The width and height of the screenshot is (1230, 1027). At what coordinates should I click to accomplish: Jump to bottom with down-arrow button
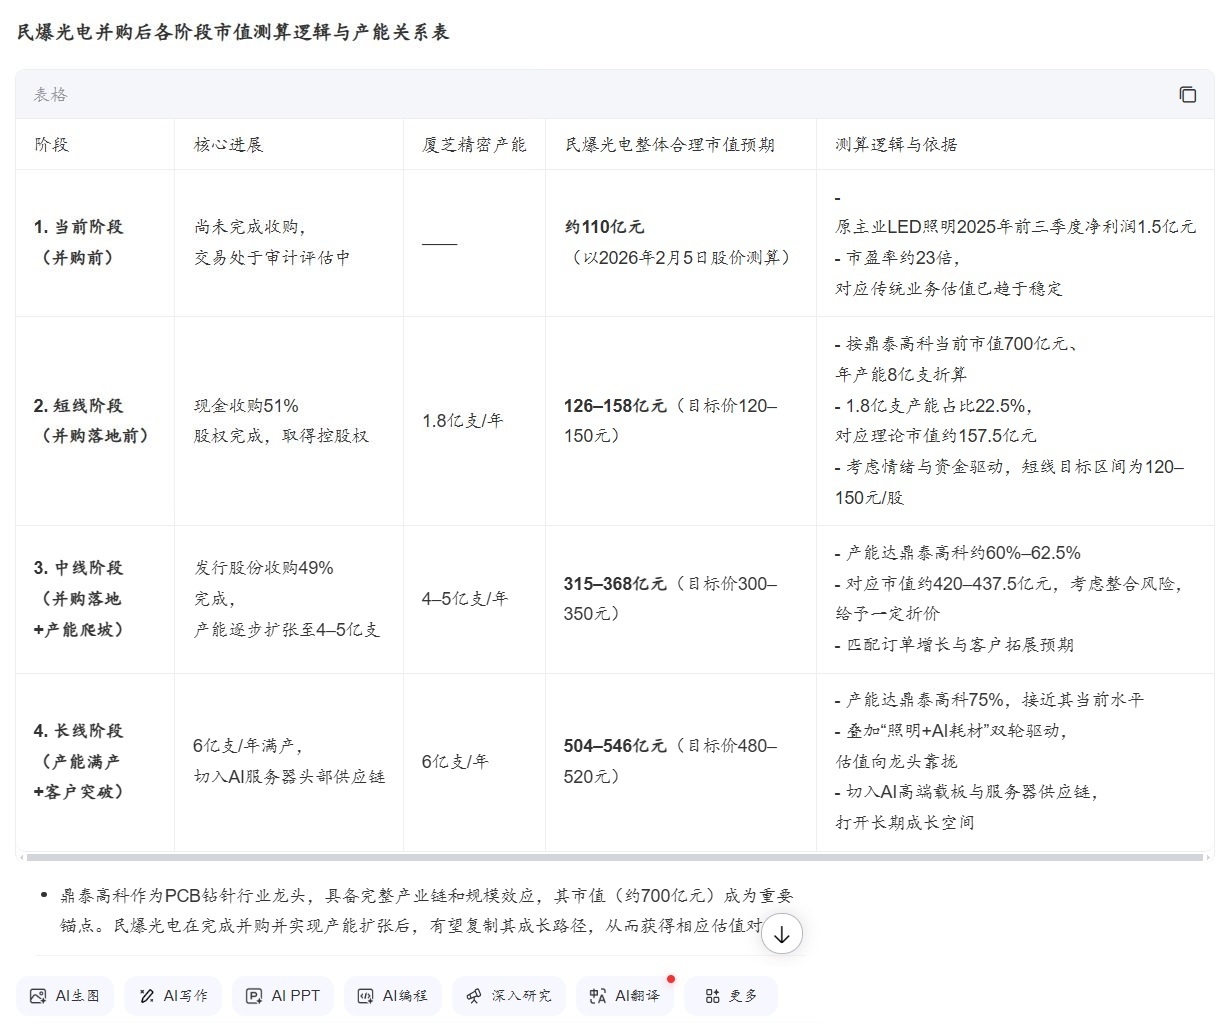click(782, 934)
